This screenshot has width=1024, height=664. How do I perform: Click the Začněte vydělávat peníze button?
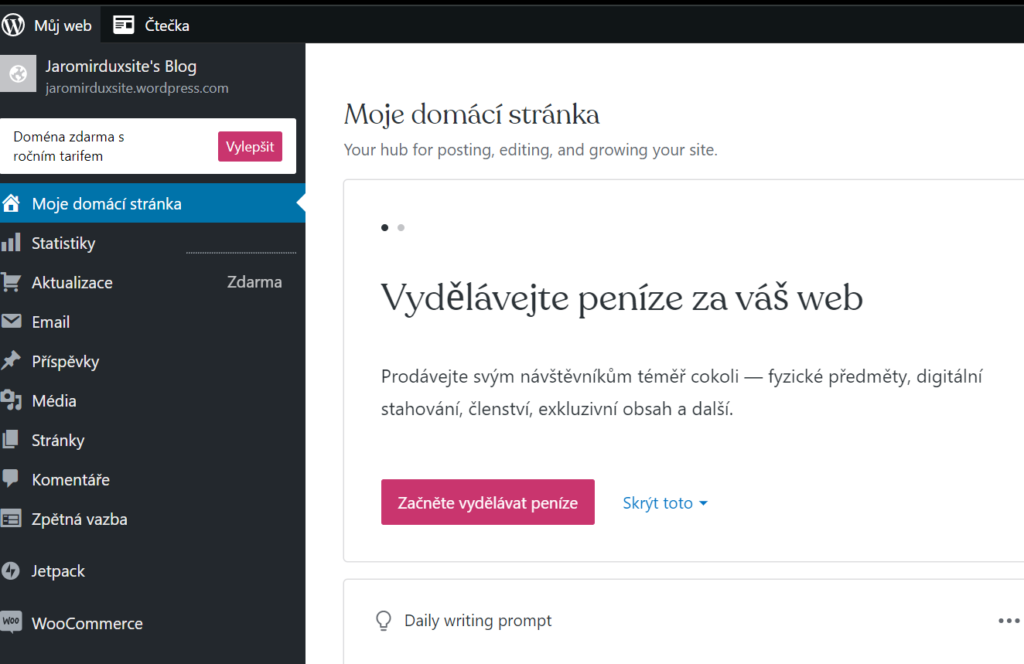tap(487, 502)
